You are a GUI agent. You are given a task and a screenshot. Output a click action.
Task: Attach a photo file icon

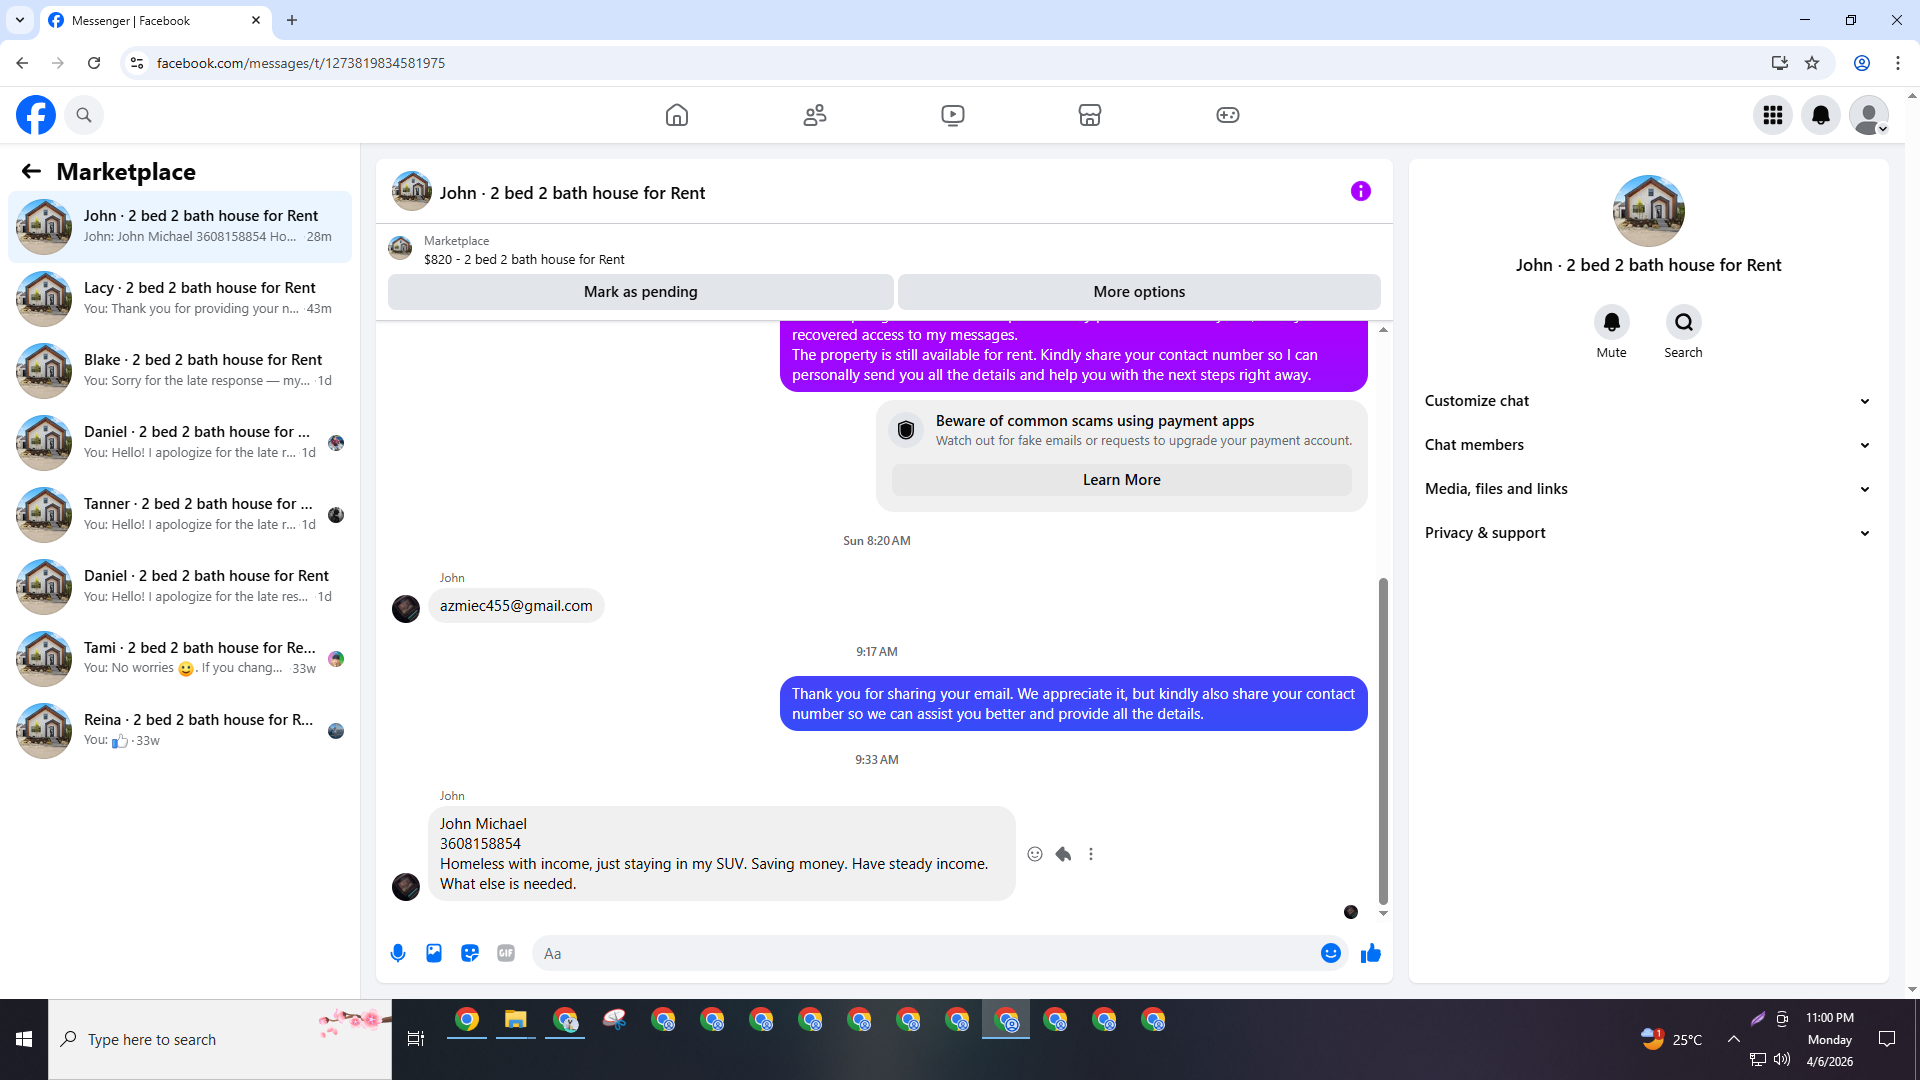434,953
